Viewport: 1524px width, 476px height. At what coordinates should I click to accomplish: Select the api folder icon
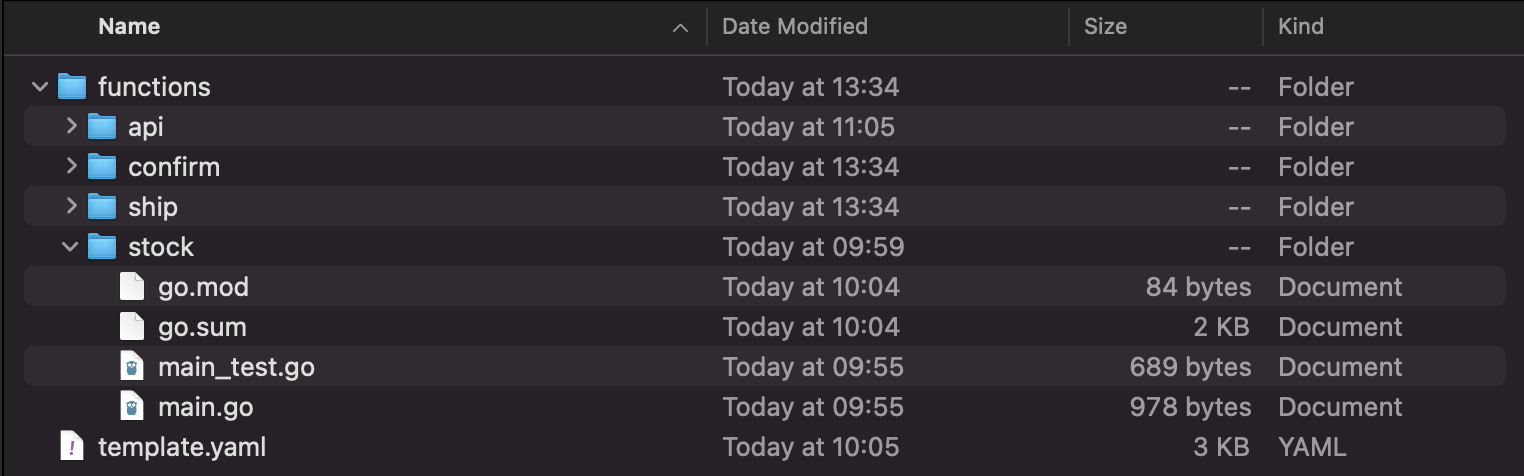[x=102, y=127]
